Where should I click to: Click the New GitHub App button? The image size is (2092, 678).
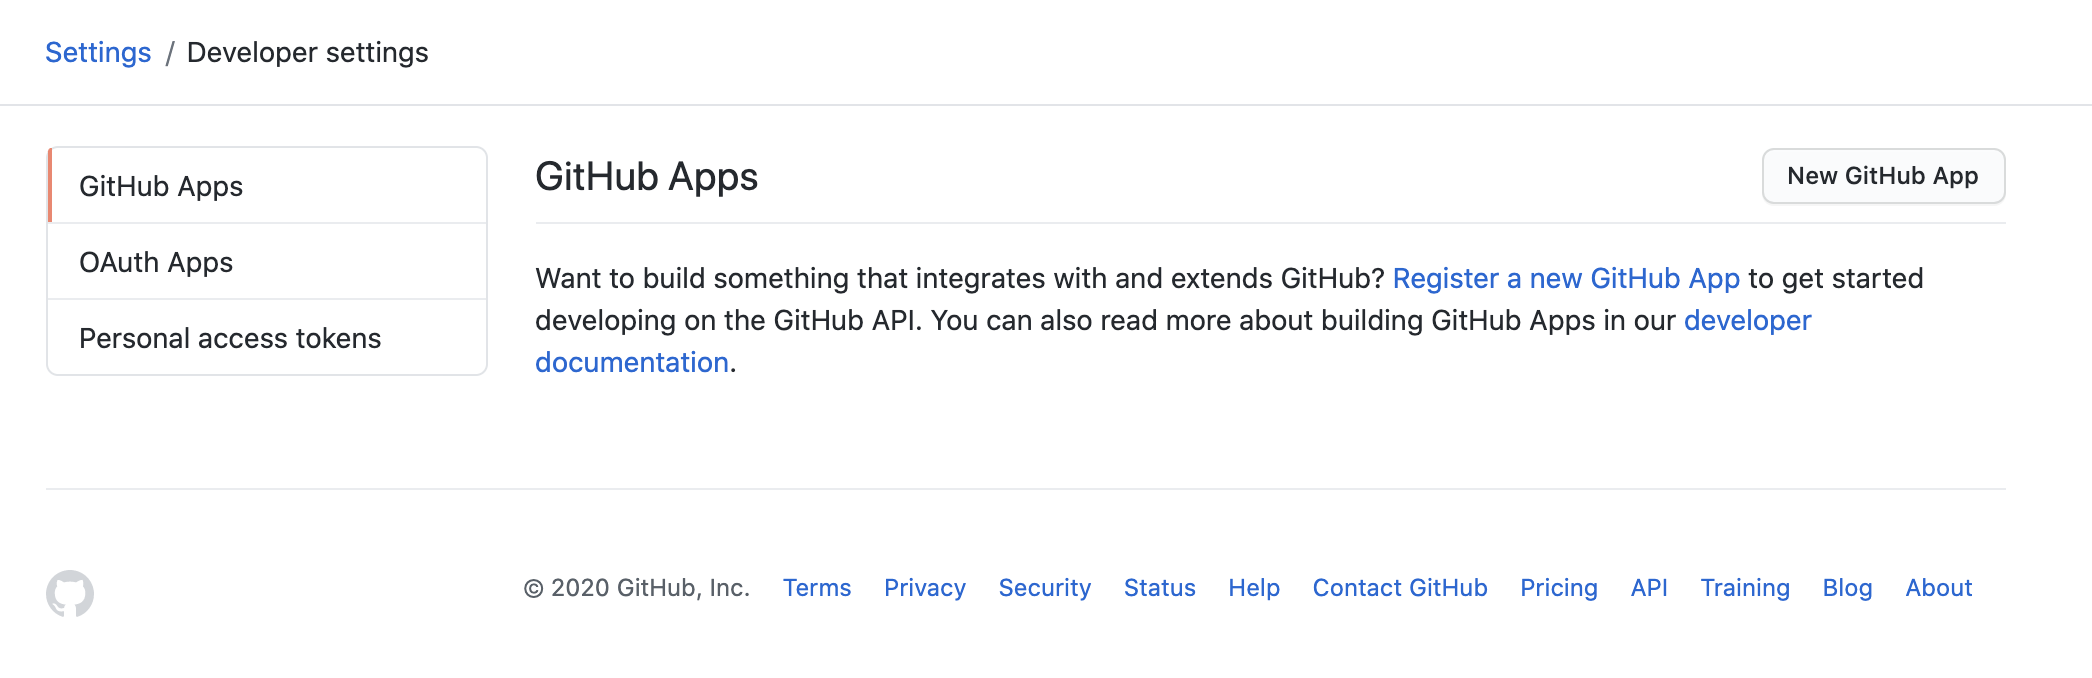[x=1882, y=176]
